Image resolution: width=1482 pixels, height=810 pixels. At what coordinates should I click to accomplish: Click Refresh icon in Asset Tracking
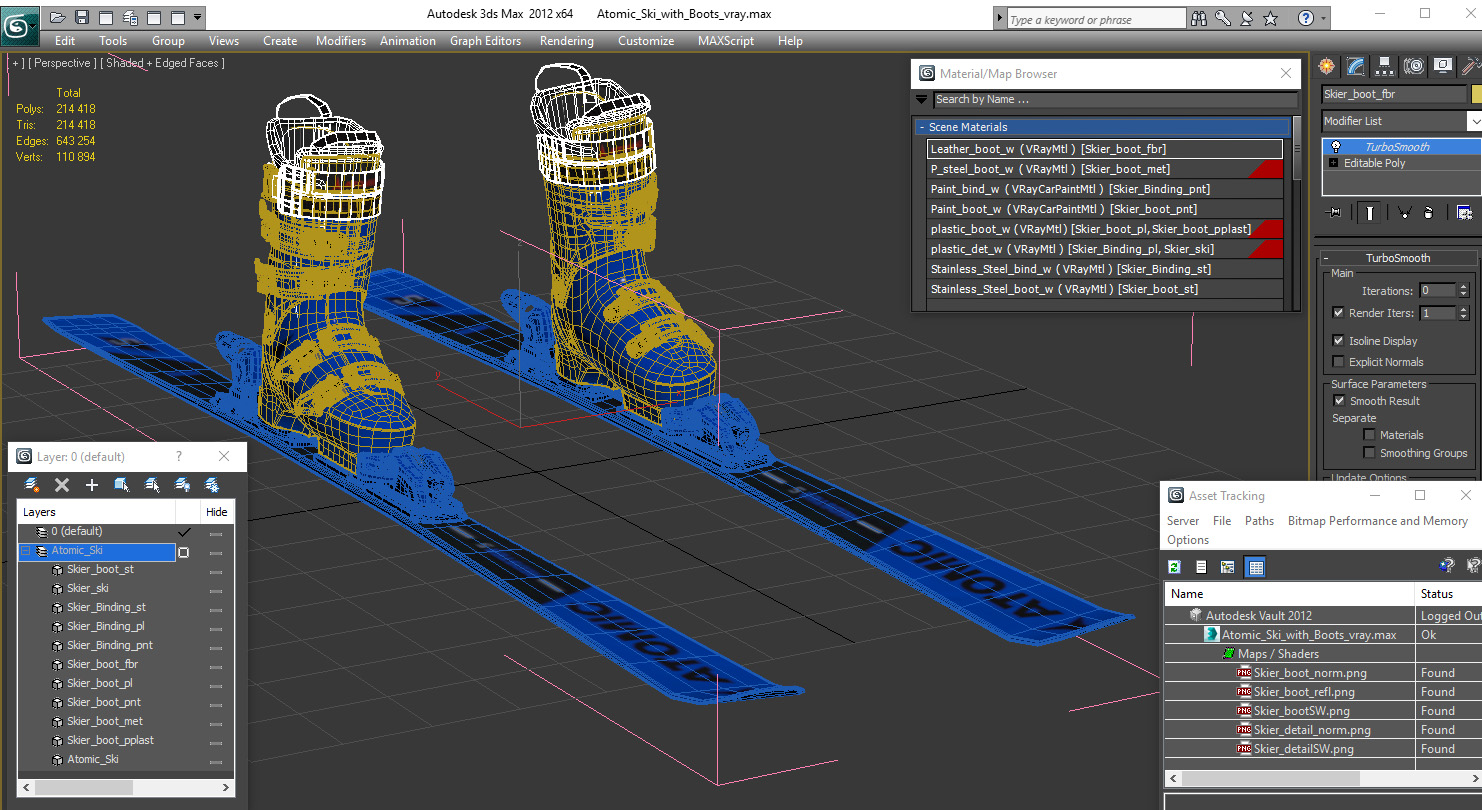coord(1175,567)
